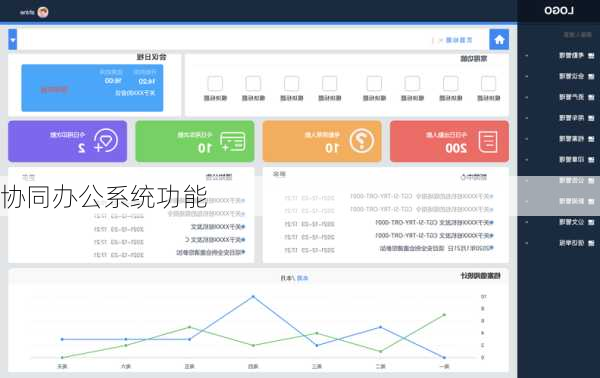Click the 常用功能 panel heading

click(473, 59)
